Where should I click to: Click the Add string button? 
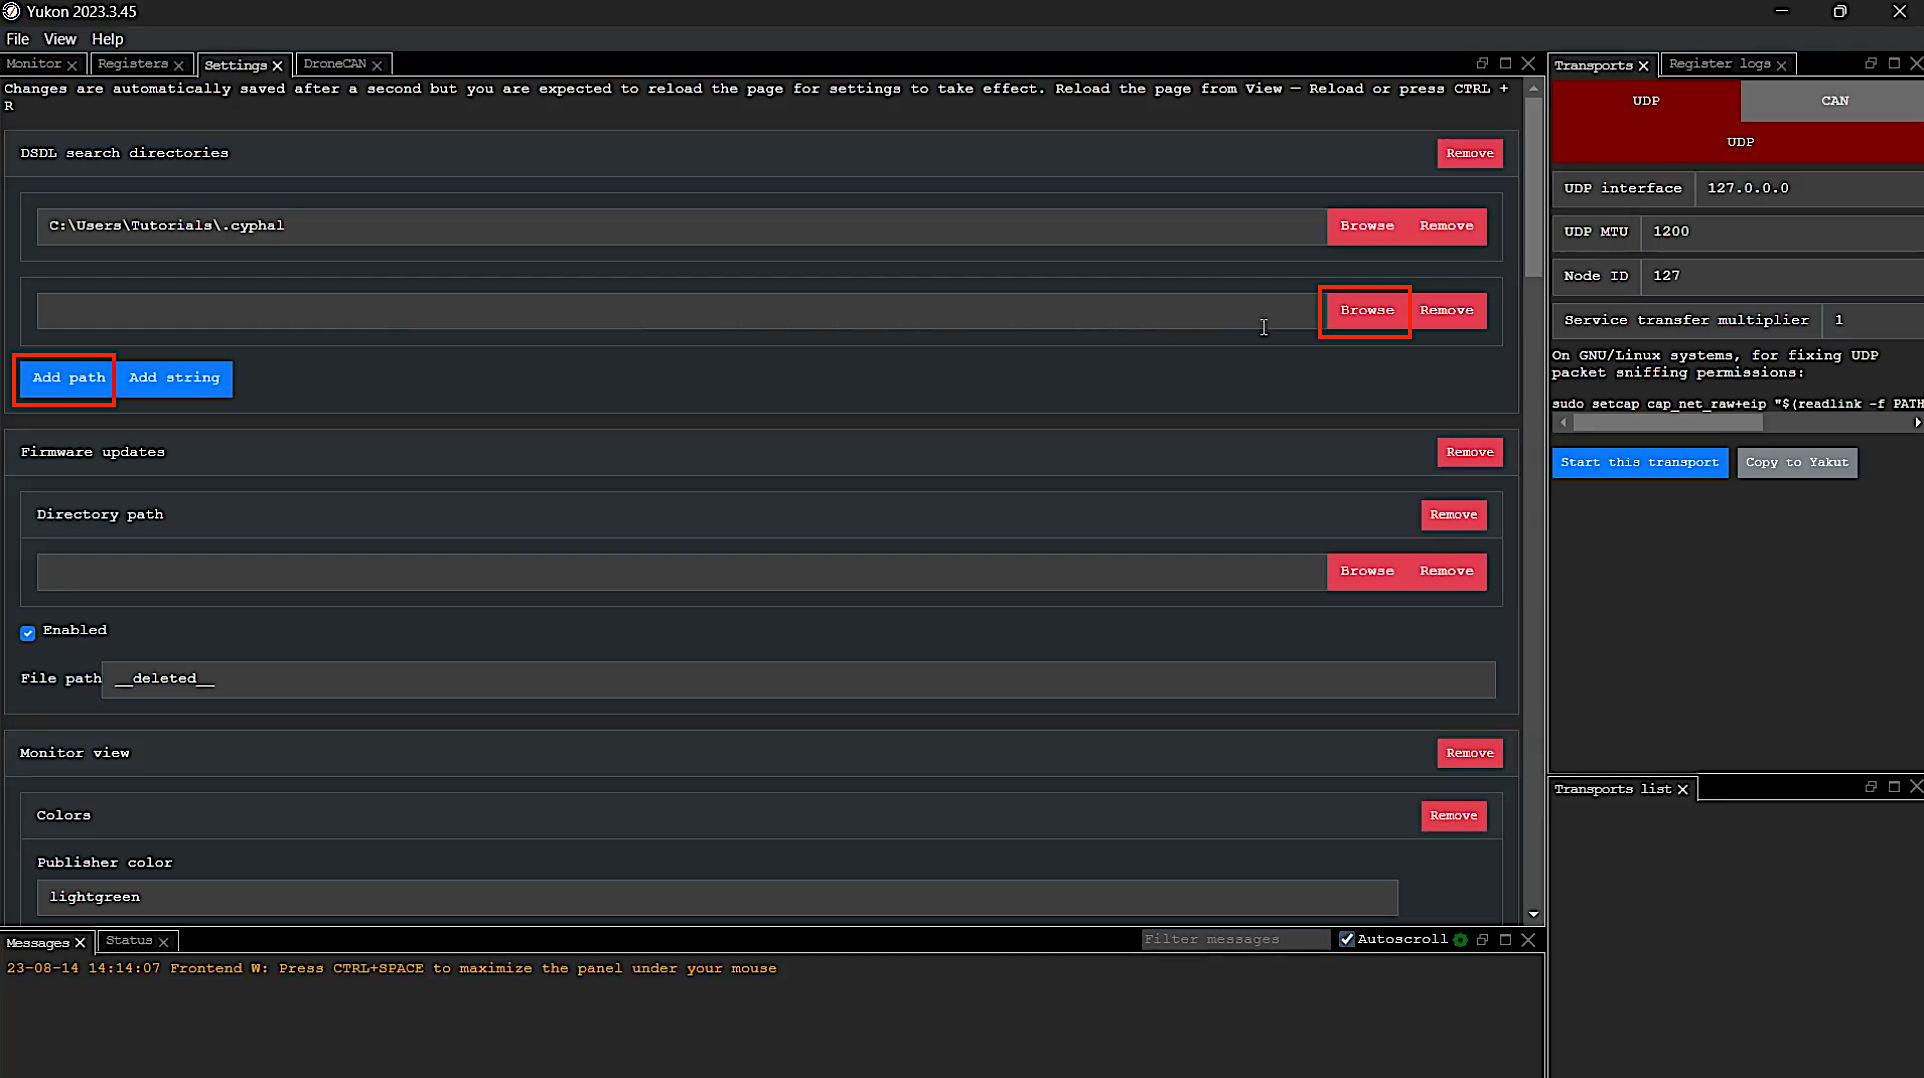174,378
